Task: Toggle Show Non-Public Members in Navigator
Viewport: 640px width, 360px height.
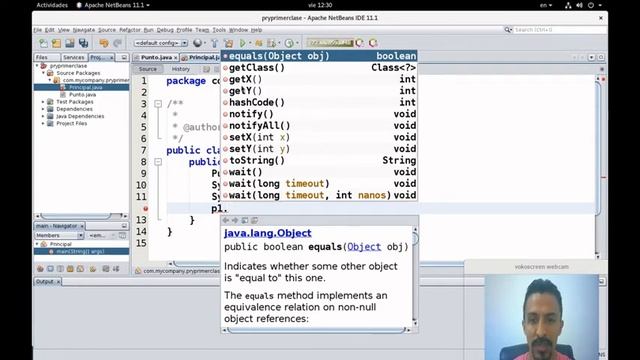Action: click(x=70, y=269)
